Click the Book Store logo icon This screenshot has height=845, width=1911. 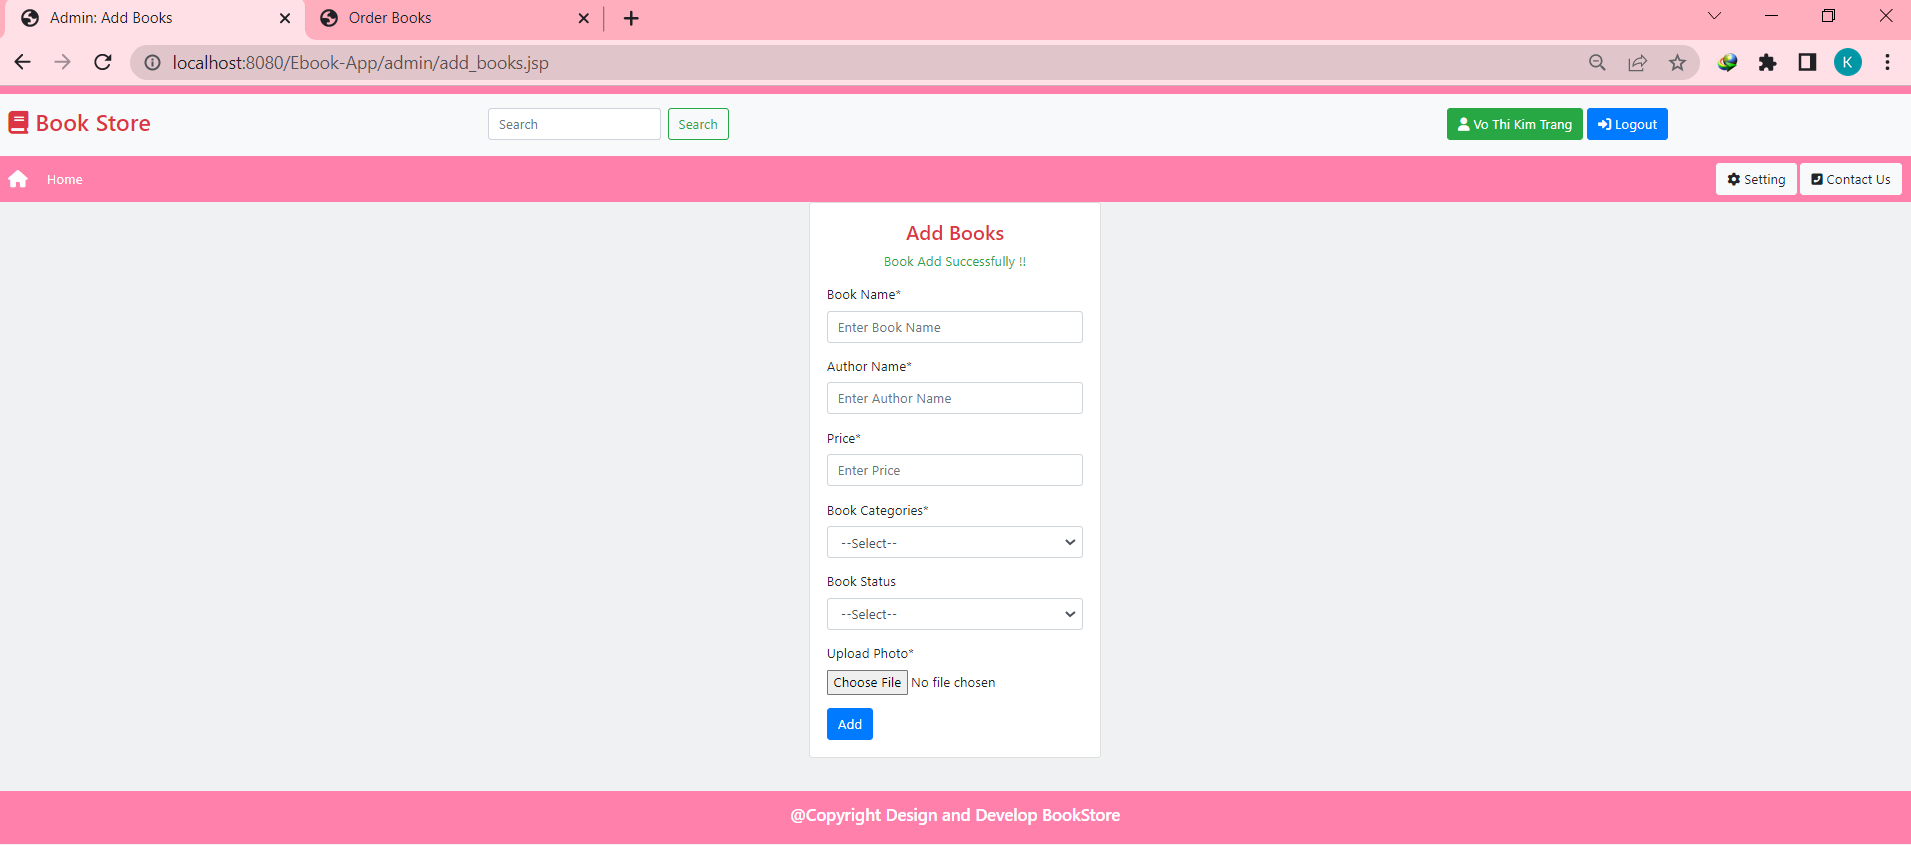[18, 123]
